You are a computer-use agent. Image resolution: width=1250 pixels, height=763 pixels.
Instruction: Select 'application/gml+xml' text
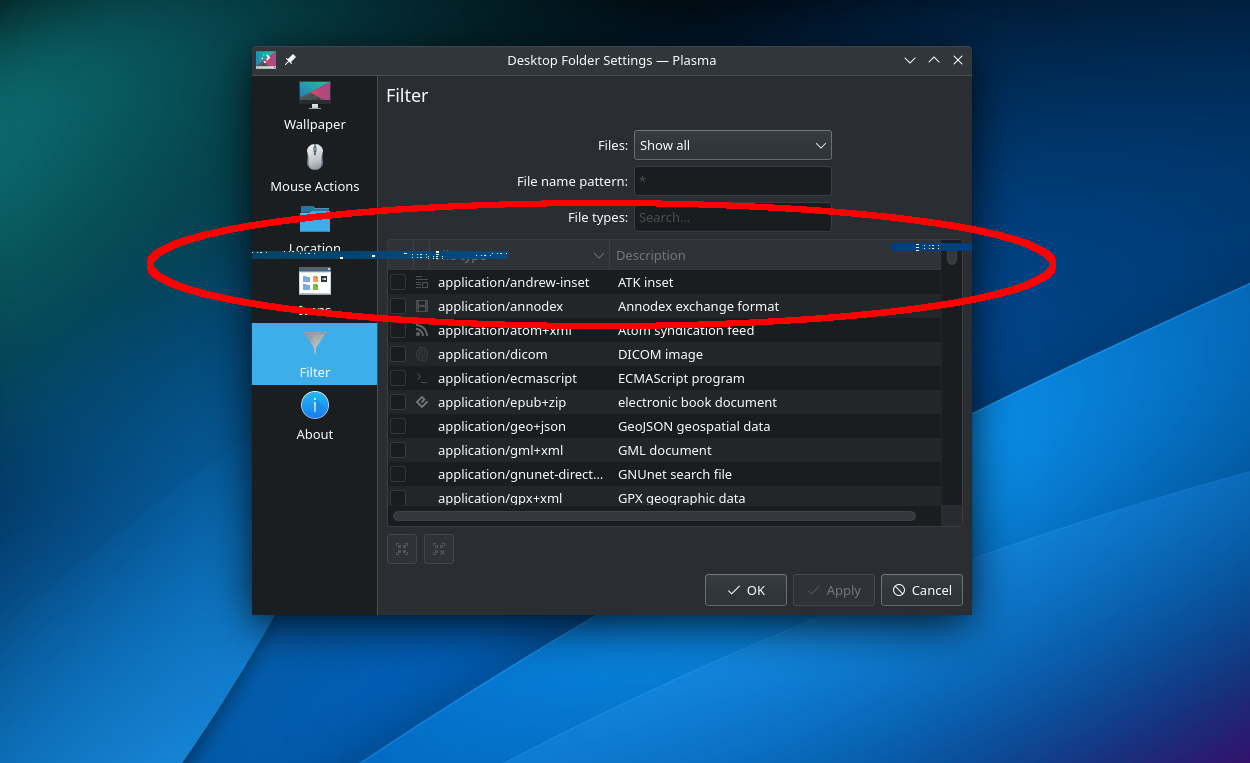pos(500,450)
